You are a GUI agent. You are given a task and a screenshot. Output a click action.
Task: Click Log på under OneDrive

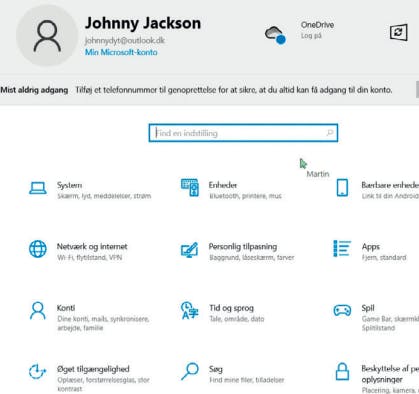[311, 36]
